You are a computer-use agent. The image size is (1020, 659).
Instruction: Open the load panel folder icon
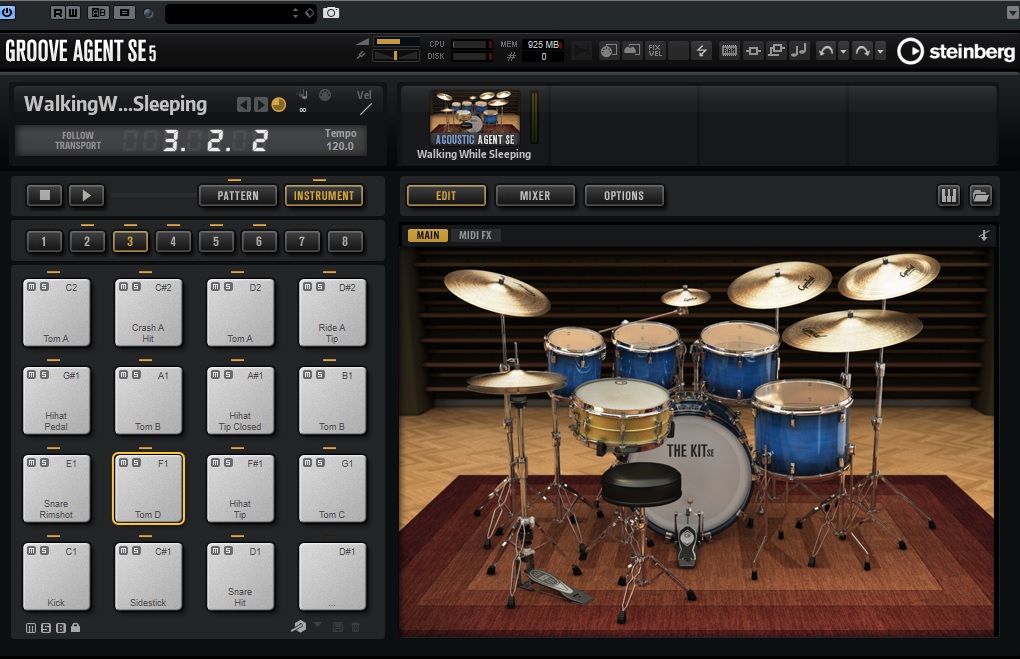[981, 196]
